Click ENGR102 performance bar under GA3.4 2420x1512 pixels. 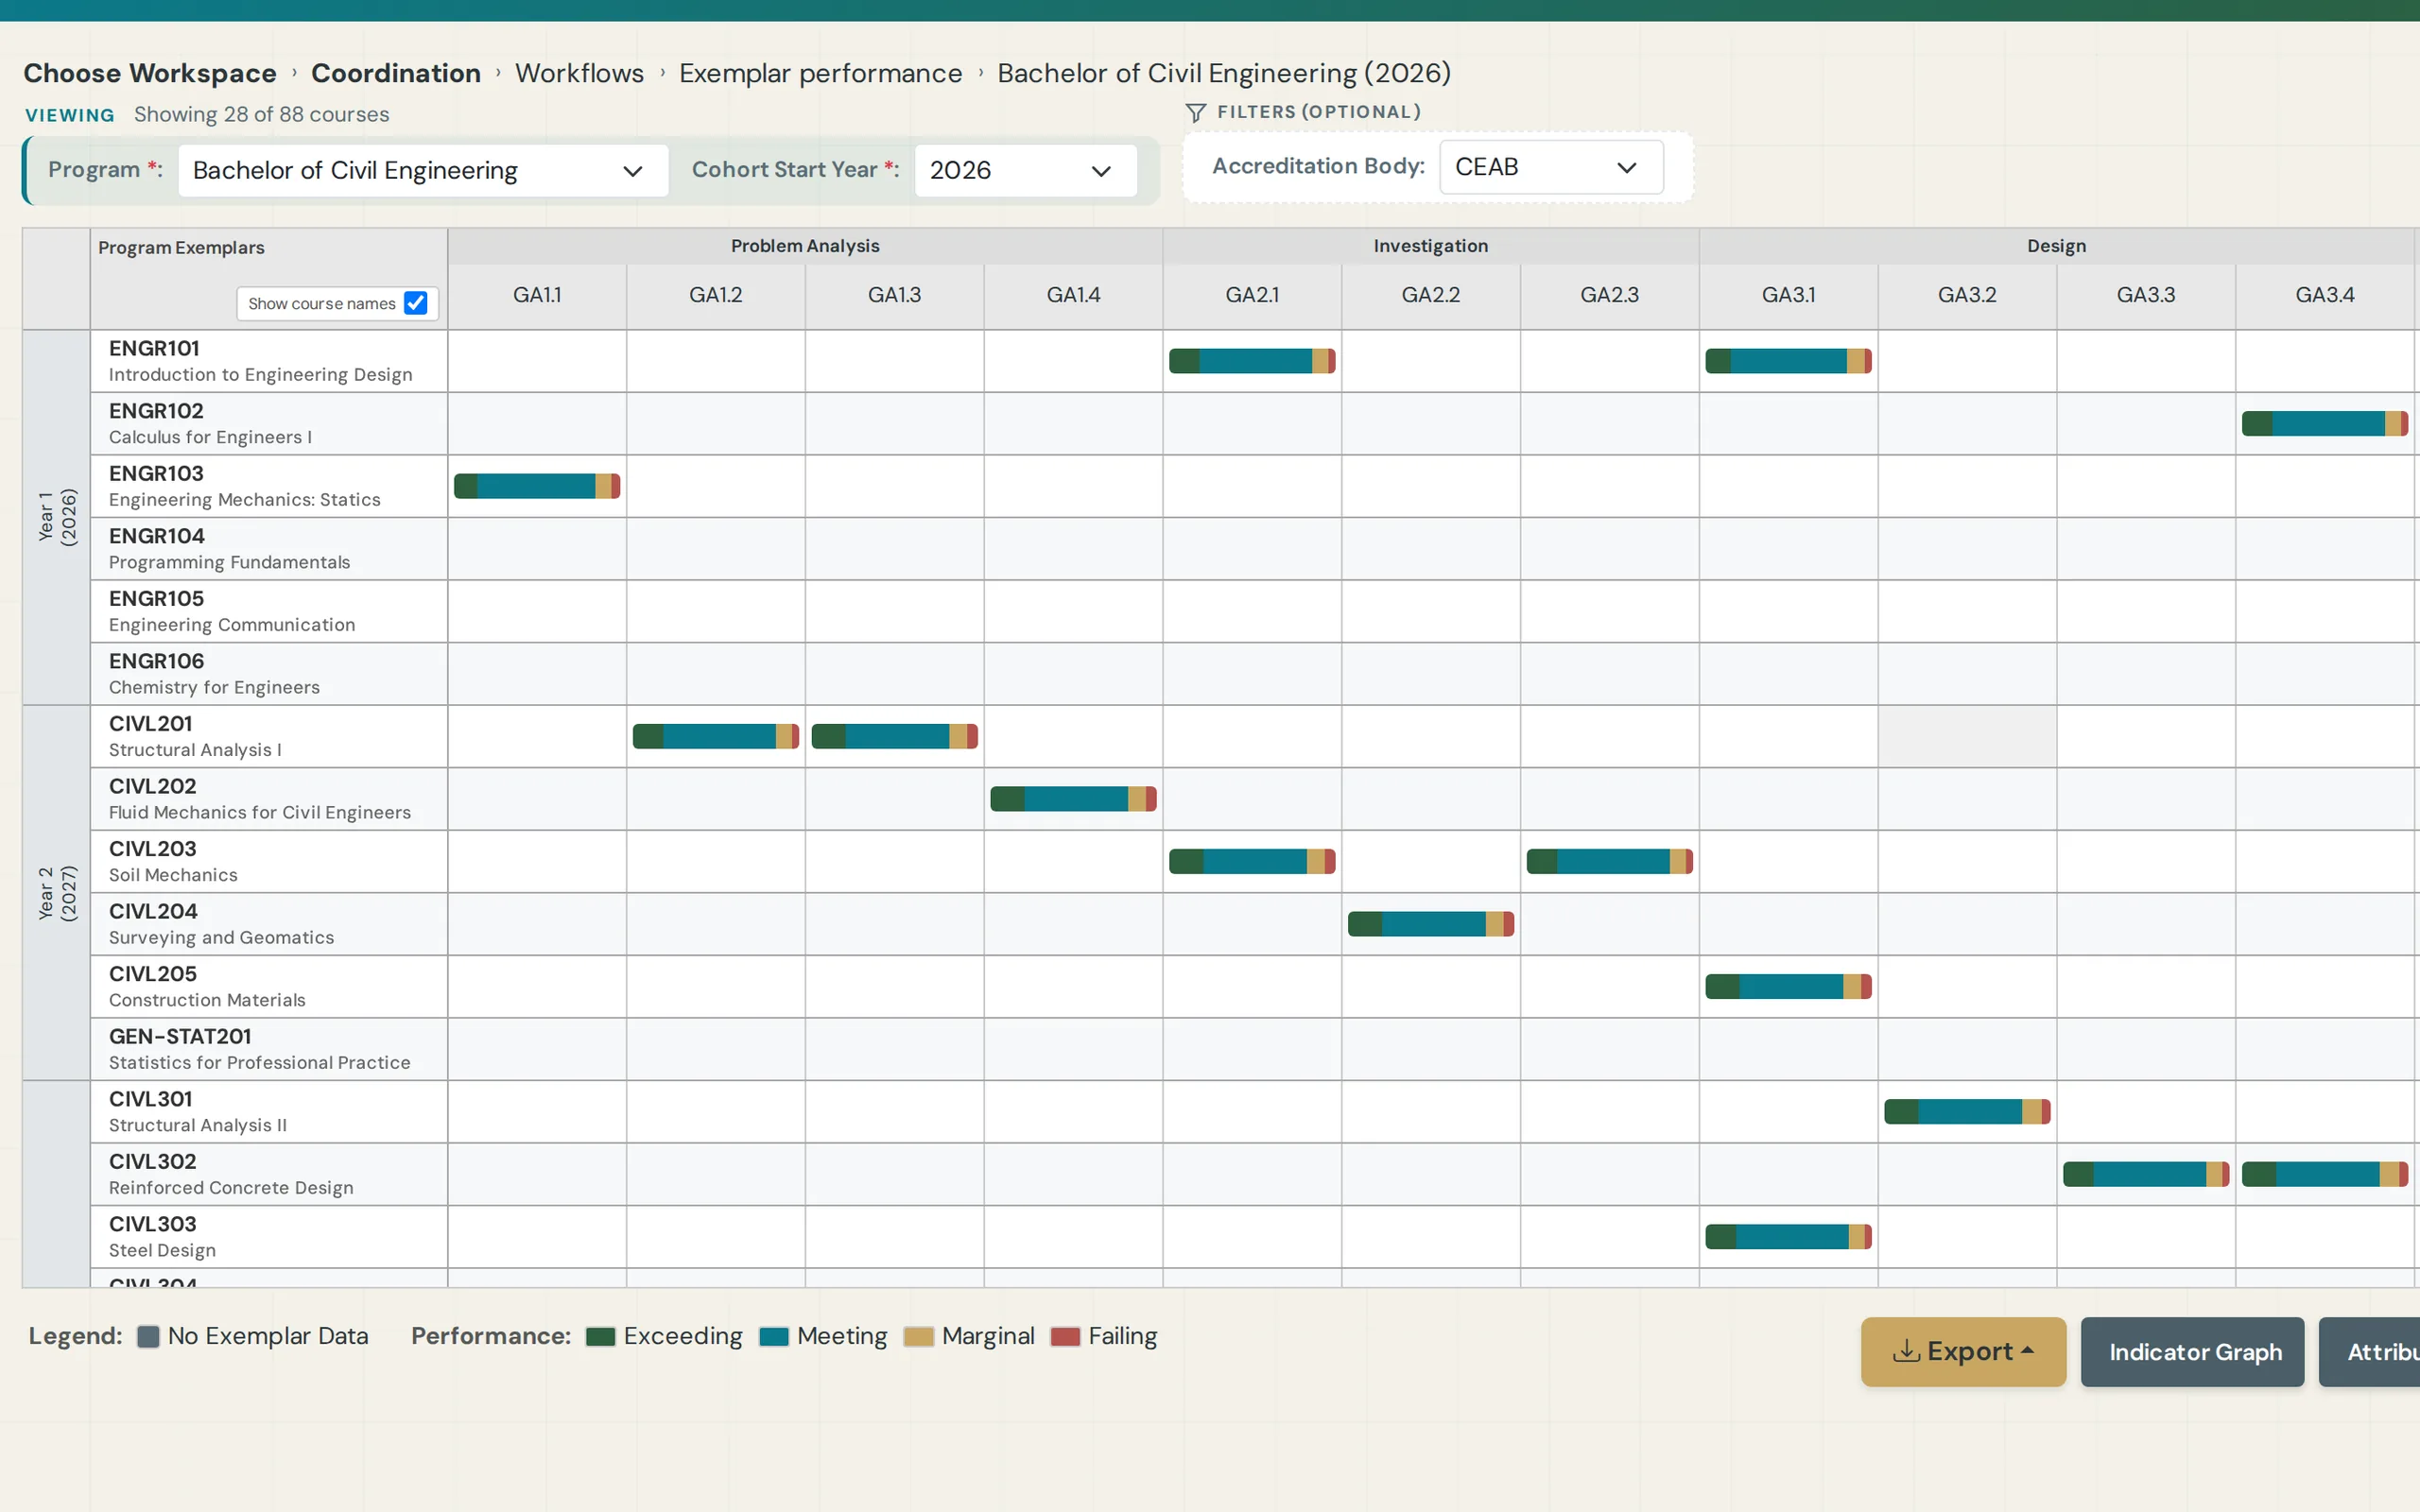pyautogui.click(x=2325, y=424)
